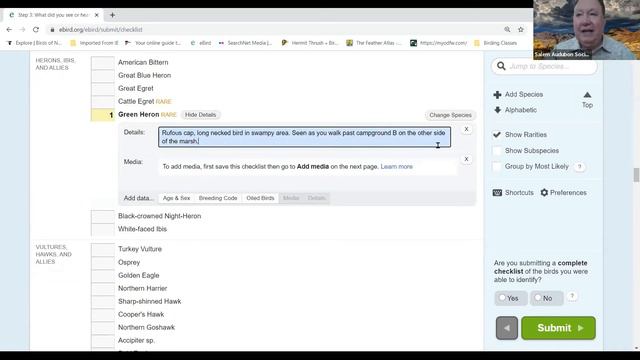Remove the Media section with its X

(466, 159)
